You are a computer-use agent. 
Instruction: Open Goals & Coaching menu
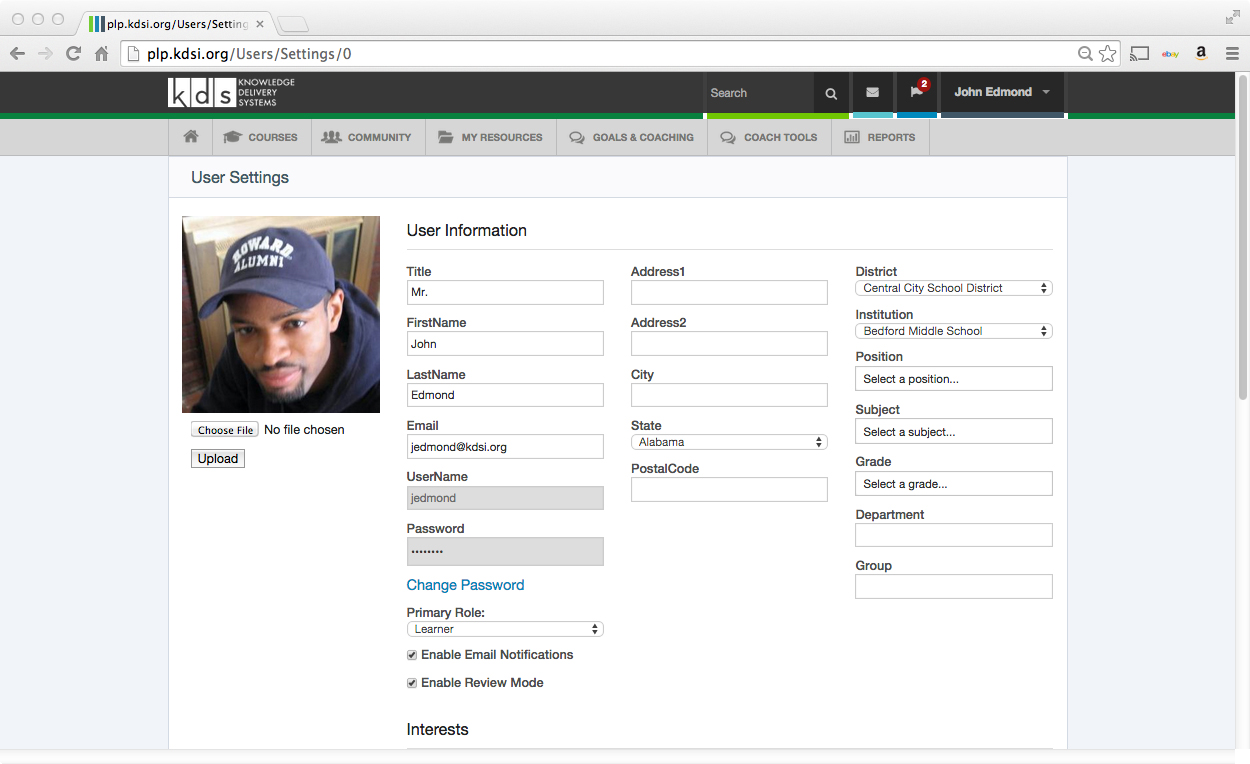631,137
